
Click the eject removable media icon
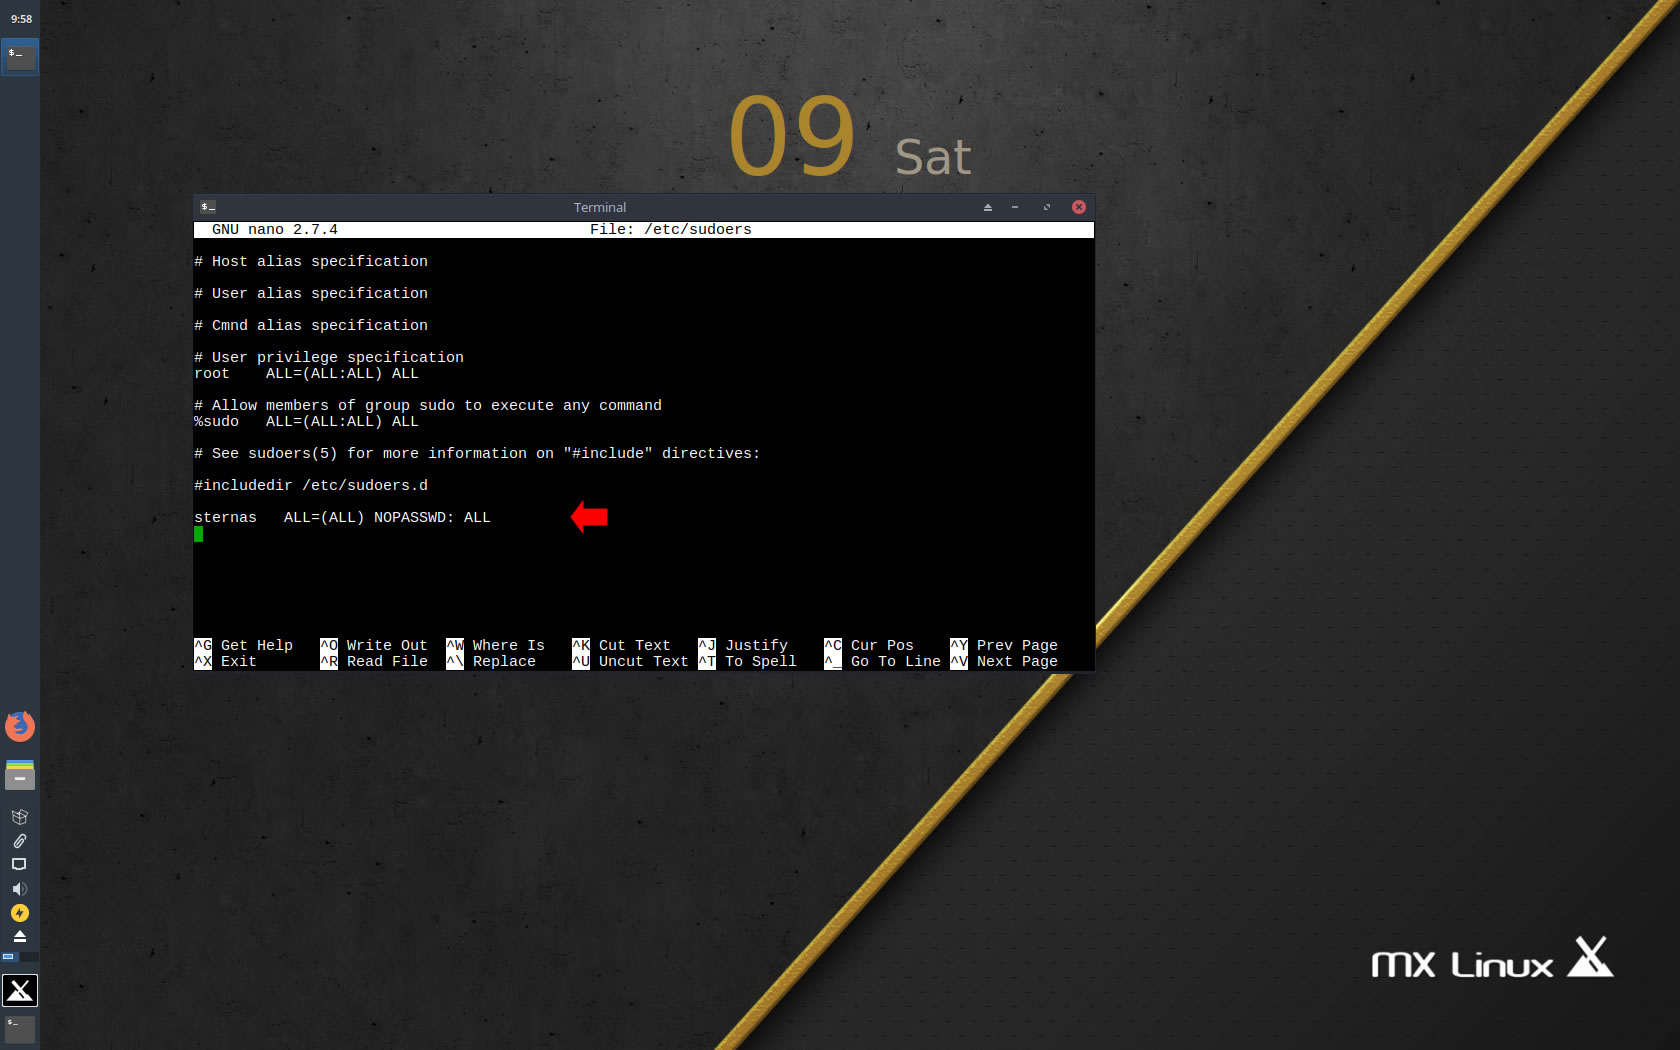19,936
